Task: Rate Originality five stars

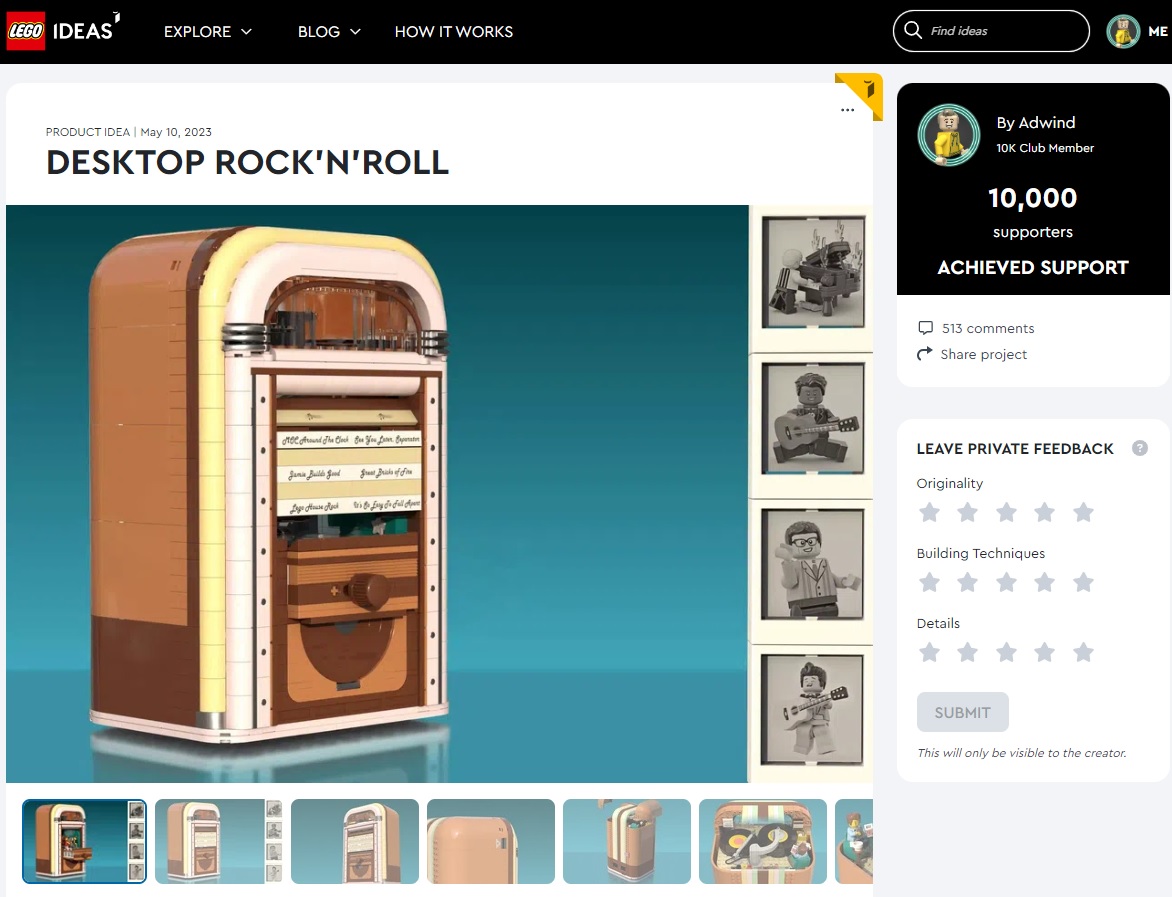Action: [x=1083, y=512]
